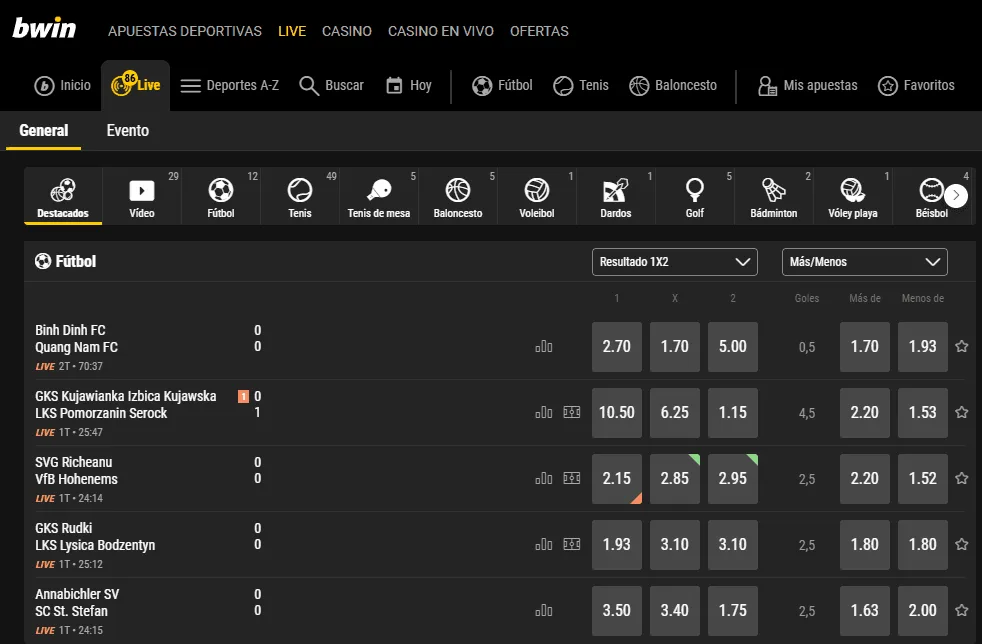Screen dimensions: 982x644
Task: Open the Más/Menos market dropdown
Action: (864, 262)
